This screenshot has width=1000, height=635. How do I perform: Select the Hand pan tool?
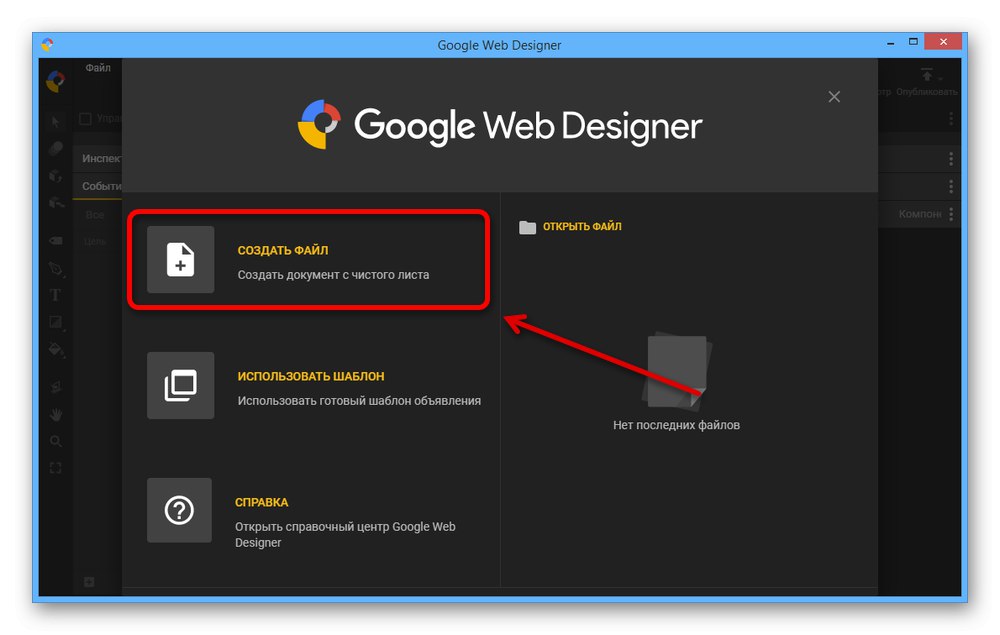pos(56,414)
